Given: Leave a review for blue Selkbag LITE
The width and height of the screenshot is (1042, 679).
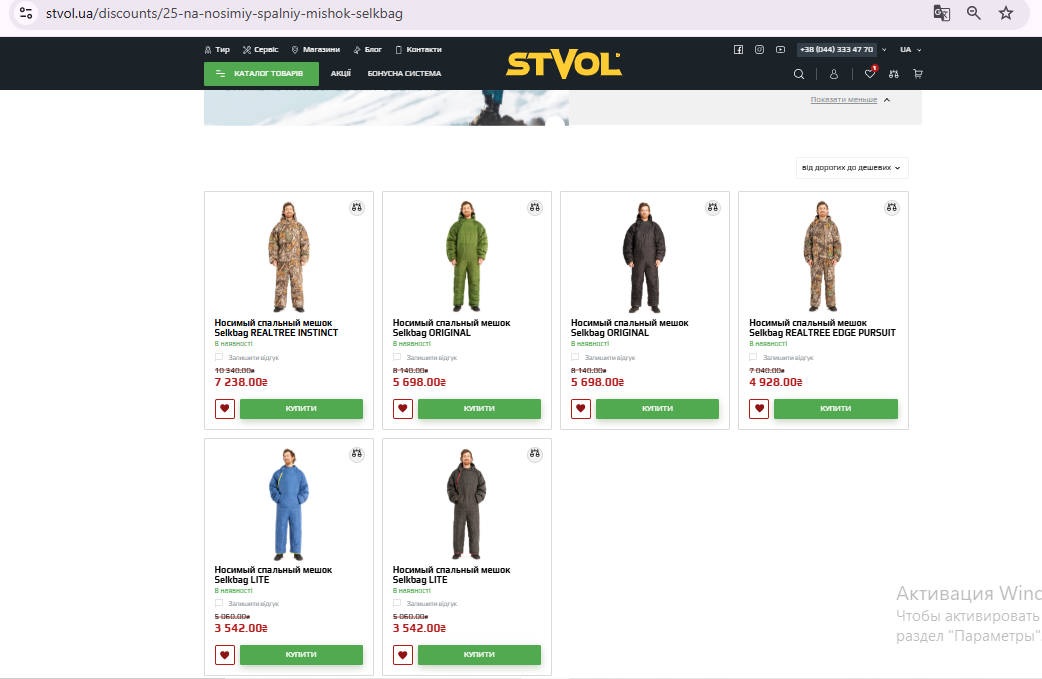Looking at the screenshot, I should 247,604.
